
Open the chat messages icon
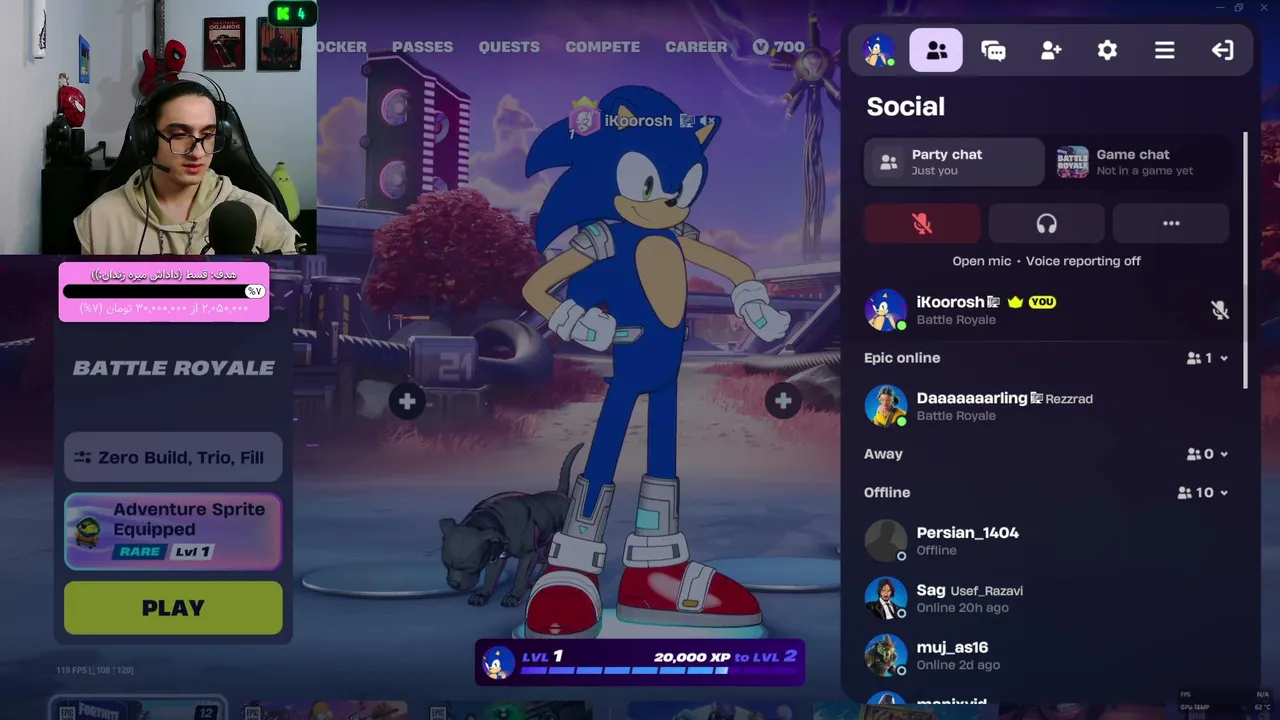point(993,50)
